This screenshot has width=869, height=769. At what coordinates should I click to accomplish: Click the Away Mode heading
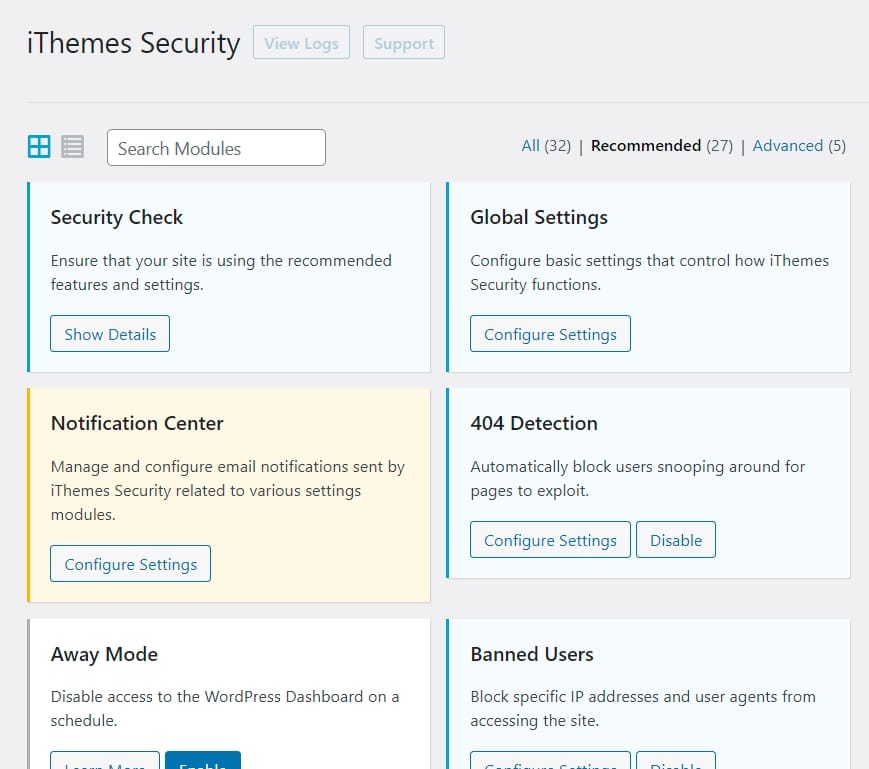coord(104,654)
